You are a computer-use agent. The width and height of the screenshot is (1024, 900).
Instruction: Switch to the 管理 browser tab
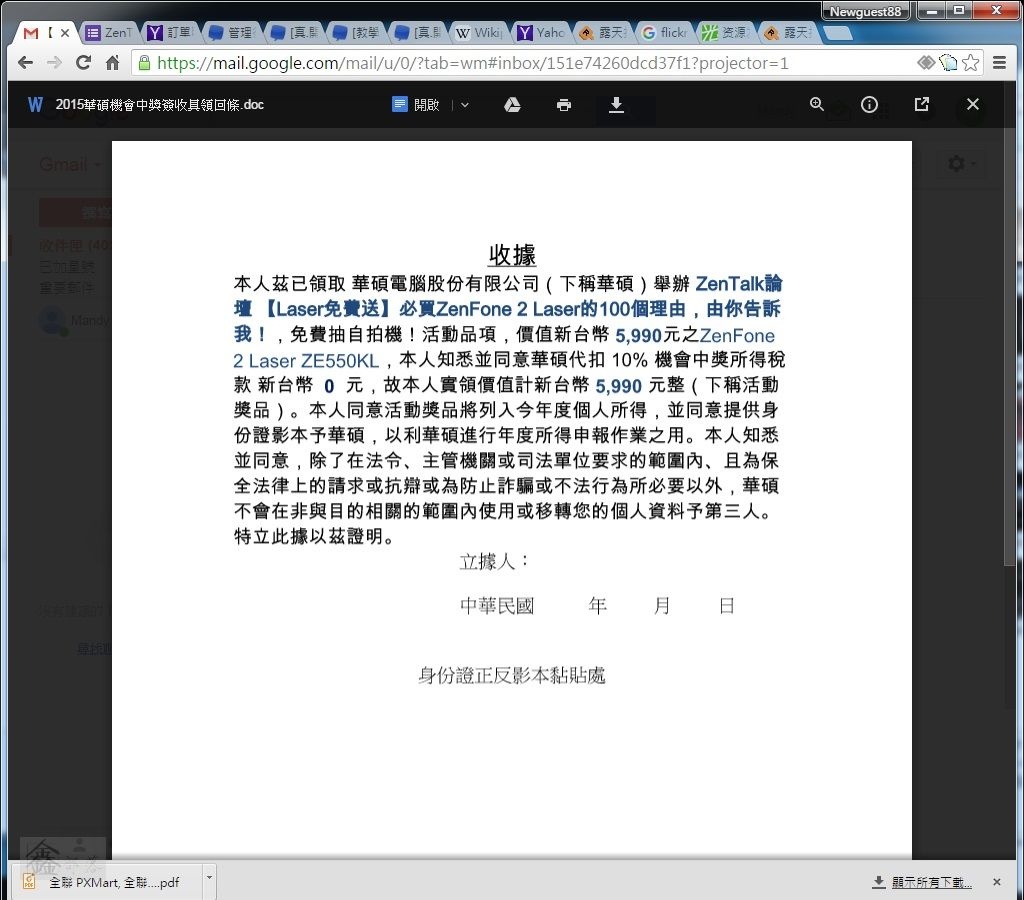231,33
